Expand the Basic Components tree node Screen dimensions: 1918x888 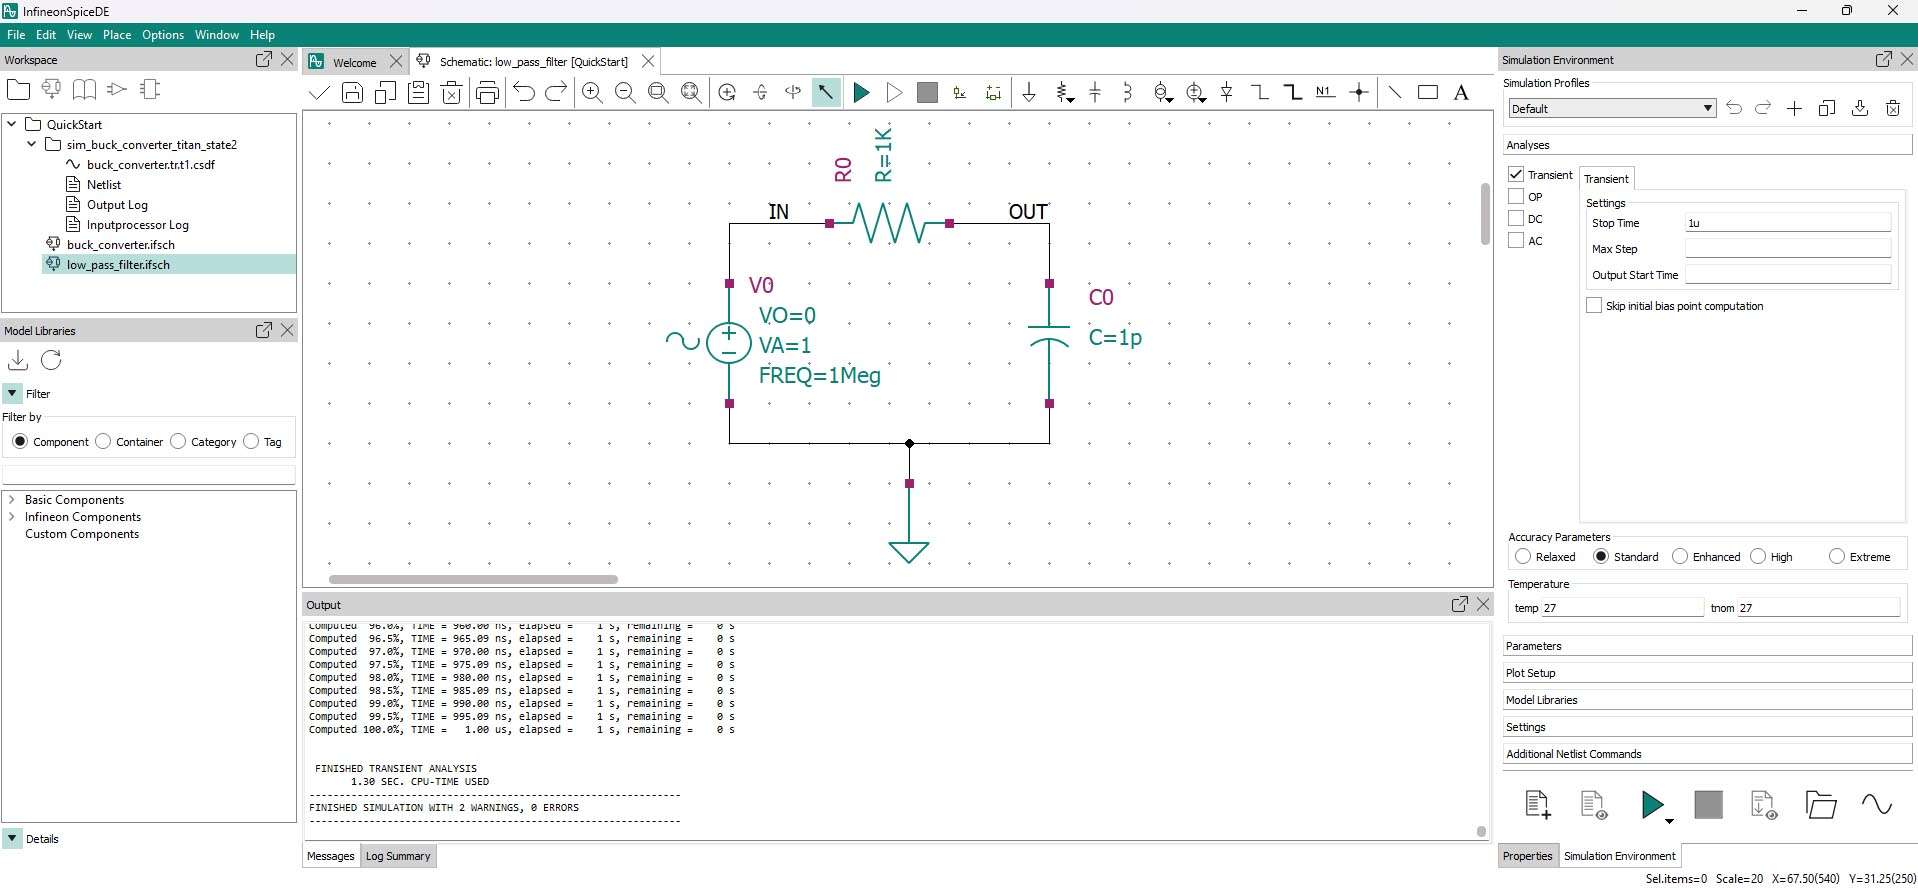(x=11, y=500)
